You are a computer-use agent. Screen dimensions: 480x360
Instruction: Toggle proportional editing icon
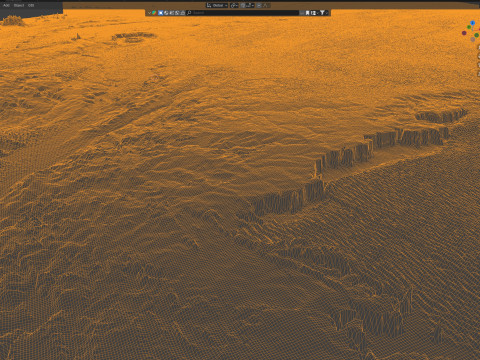[x=259, y=5]
